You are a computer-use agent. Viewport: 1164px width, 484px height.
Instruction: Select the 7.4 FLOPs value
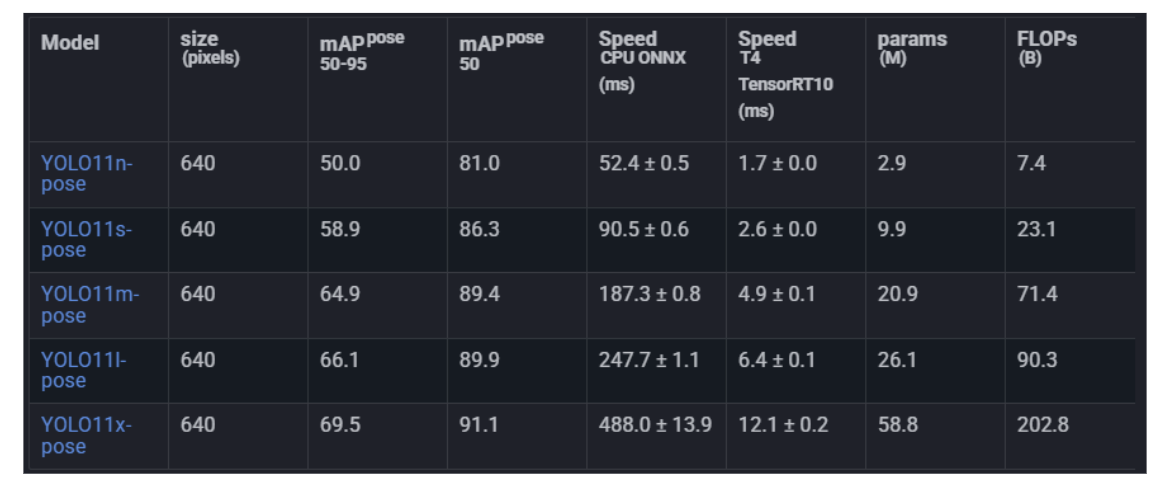pyautogui.click(x=1031, y=163)
